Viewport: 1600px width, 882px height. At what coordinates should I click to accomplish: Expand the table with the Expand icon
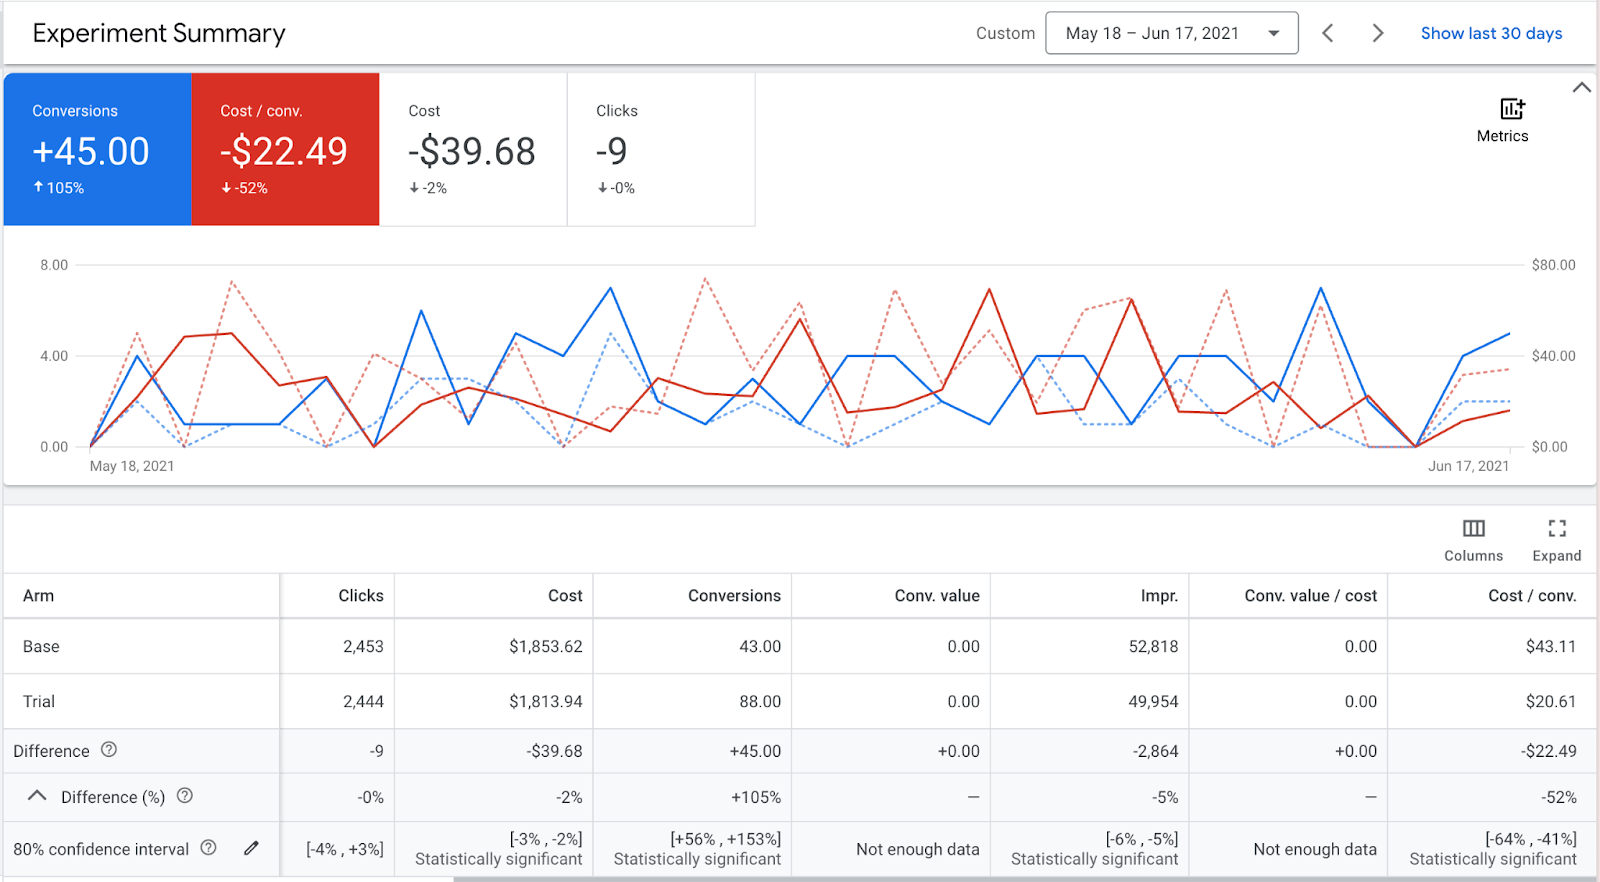[1557, 529]
